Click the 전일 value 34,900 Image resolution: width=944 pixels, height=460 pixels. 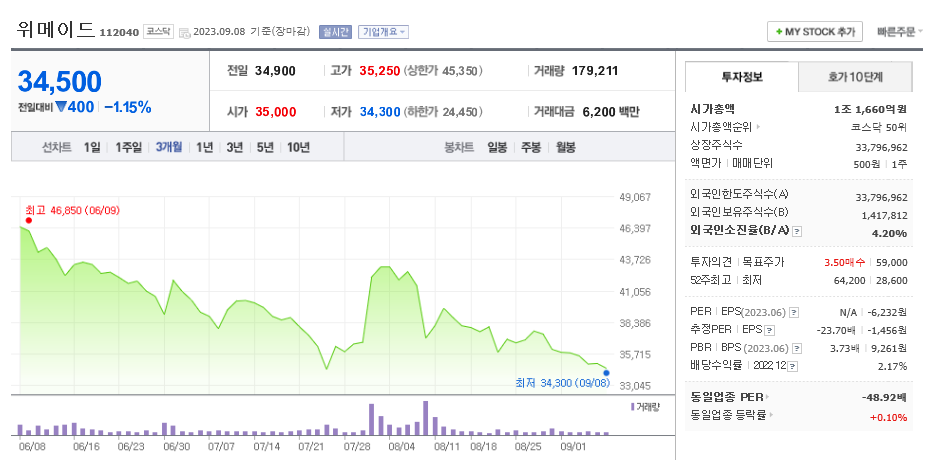276,71
